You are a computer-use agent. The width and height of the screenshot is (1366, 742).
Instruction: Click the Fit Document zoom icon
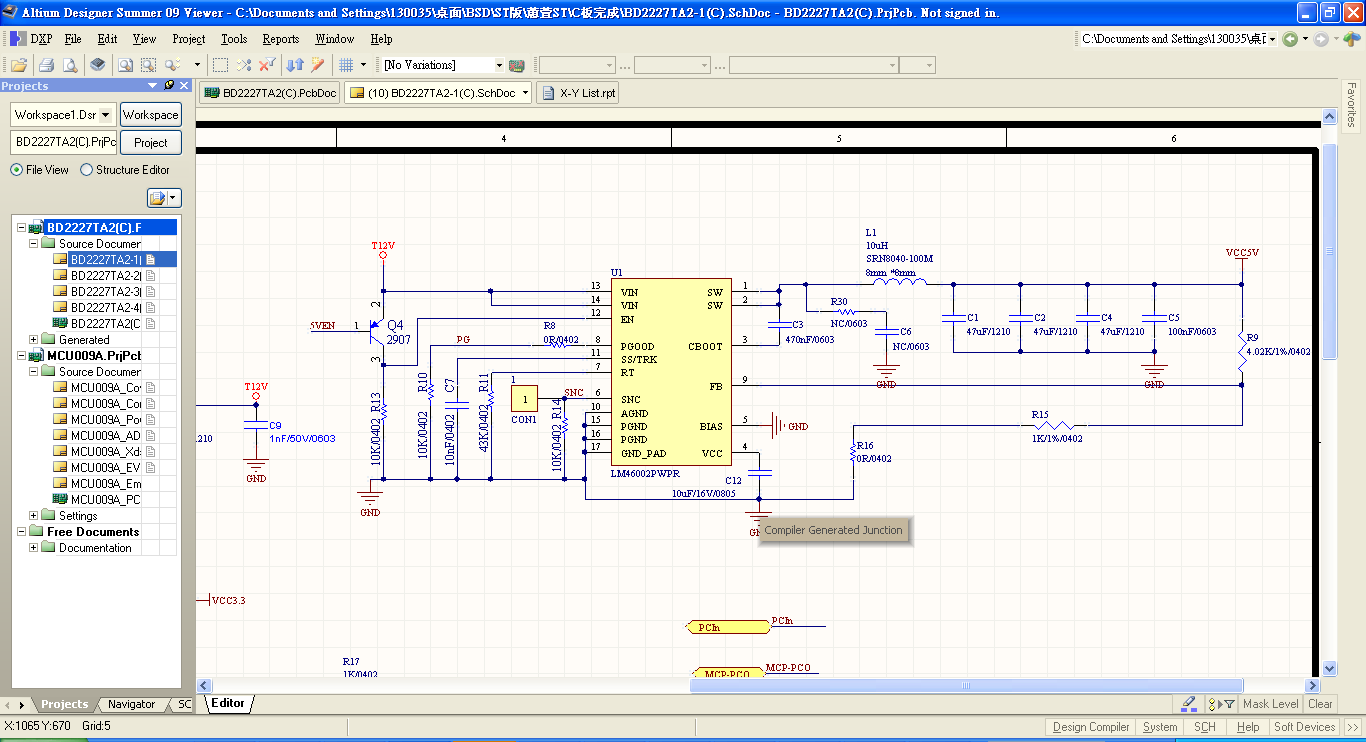coord(125,65)
